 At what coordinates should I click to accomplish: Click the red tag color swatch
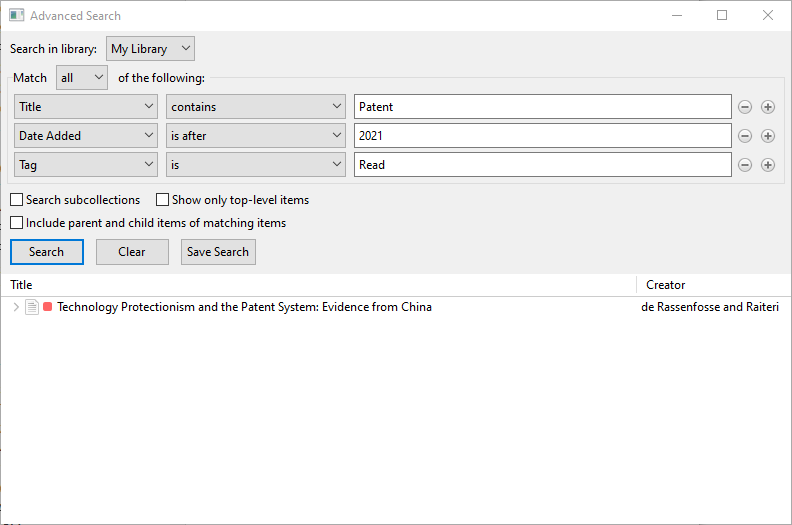pos(47,307)
